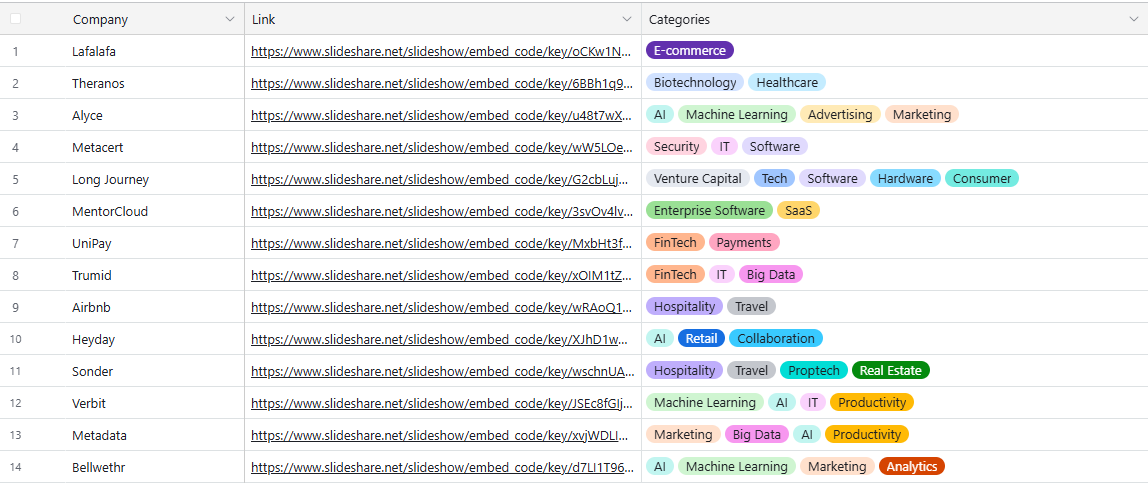Screen dimensions: 1148x483
Task: Click the Venture Capital tag
Action: point(697,179)
